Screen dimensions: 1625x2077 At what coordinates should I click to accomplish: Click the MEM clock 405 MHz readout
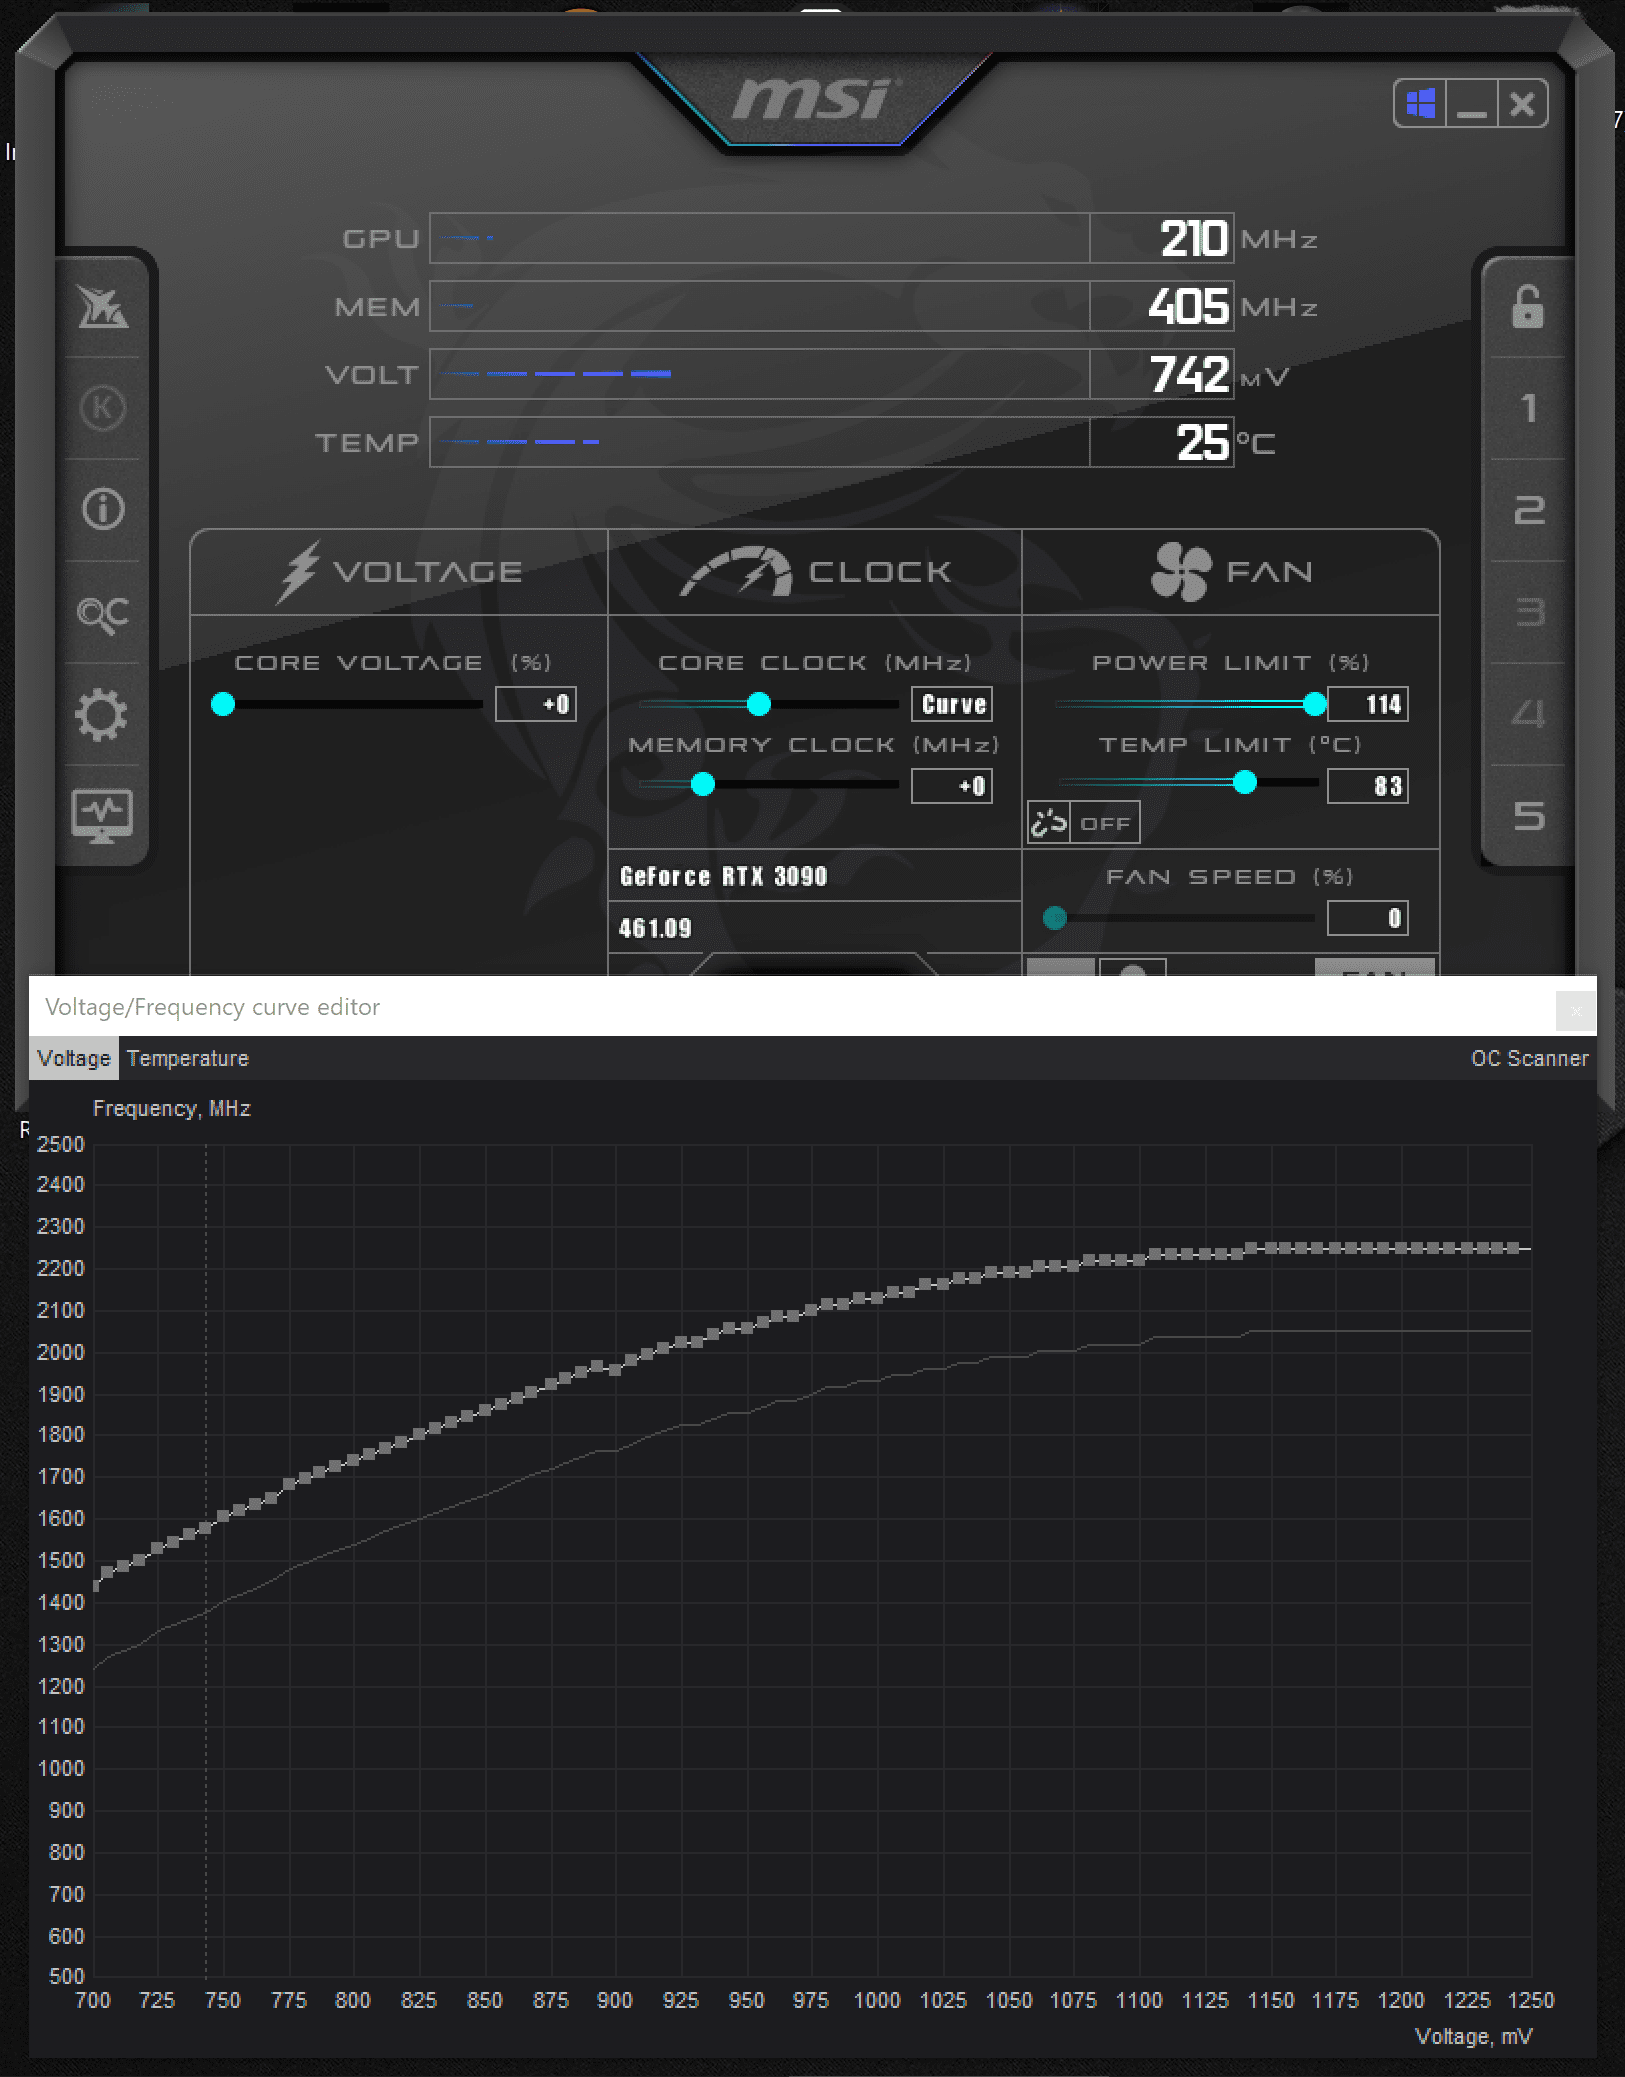(x=1187, y=306)
